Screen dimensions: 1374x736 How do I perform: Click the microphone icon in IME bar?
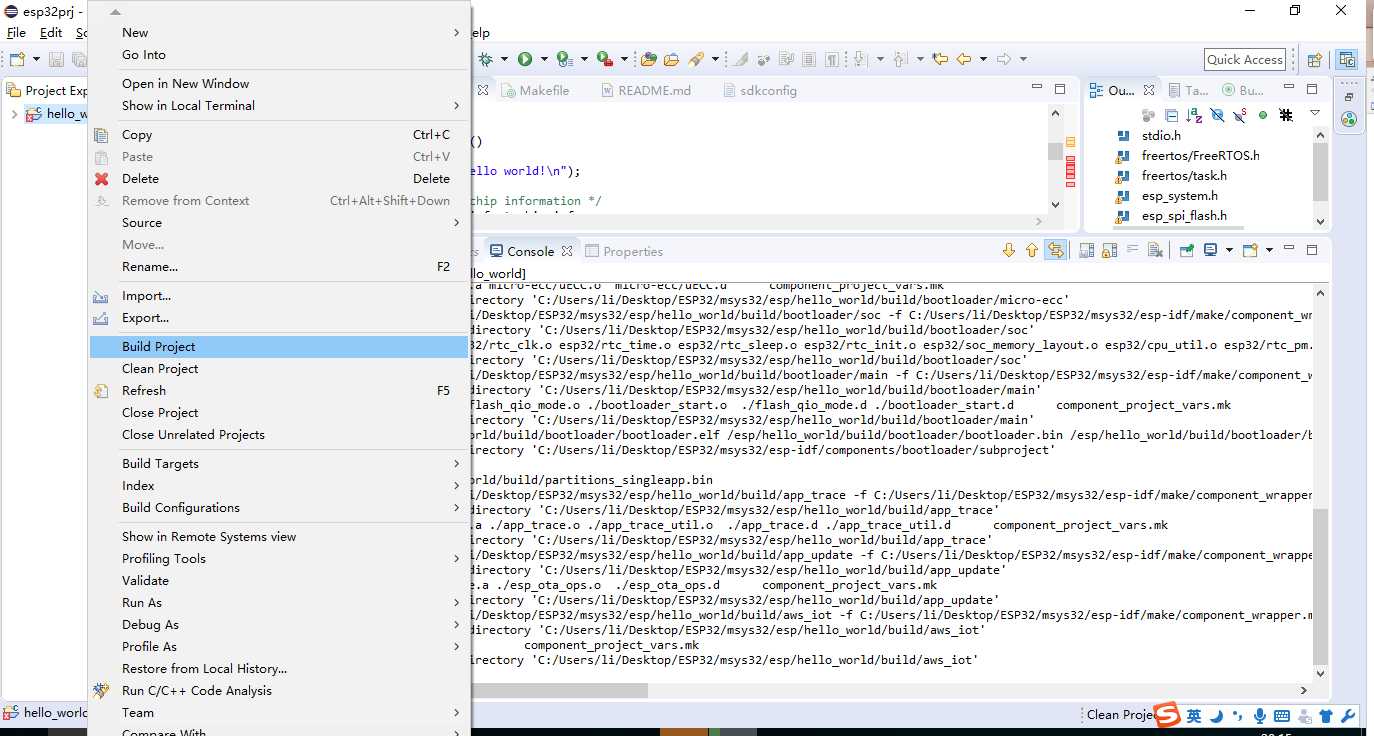(x=1260, y=716)
